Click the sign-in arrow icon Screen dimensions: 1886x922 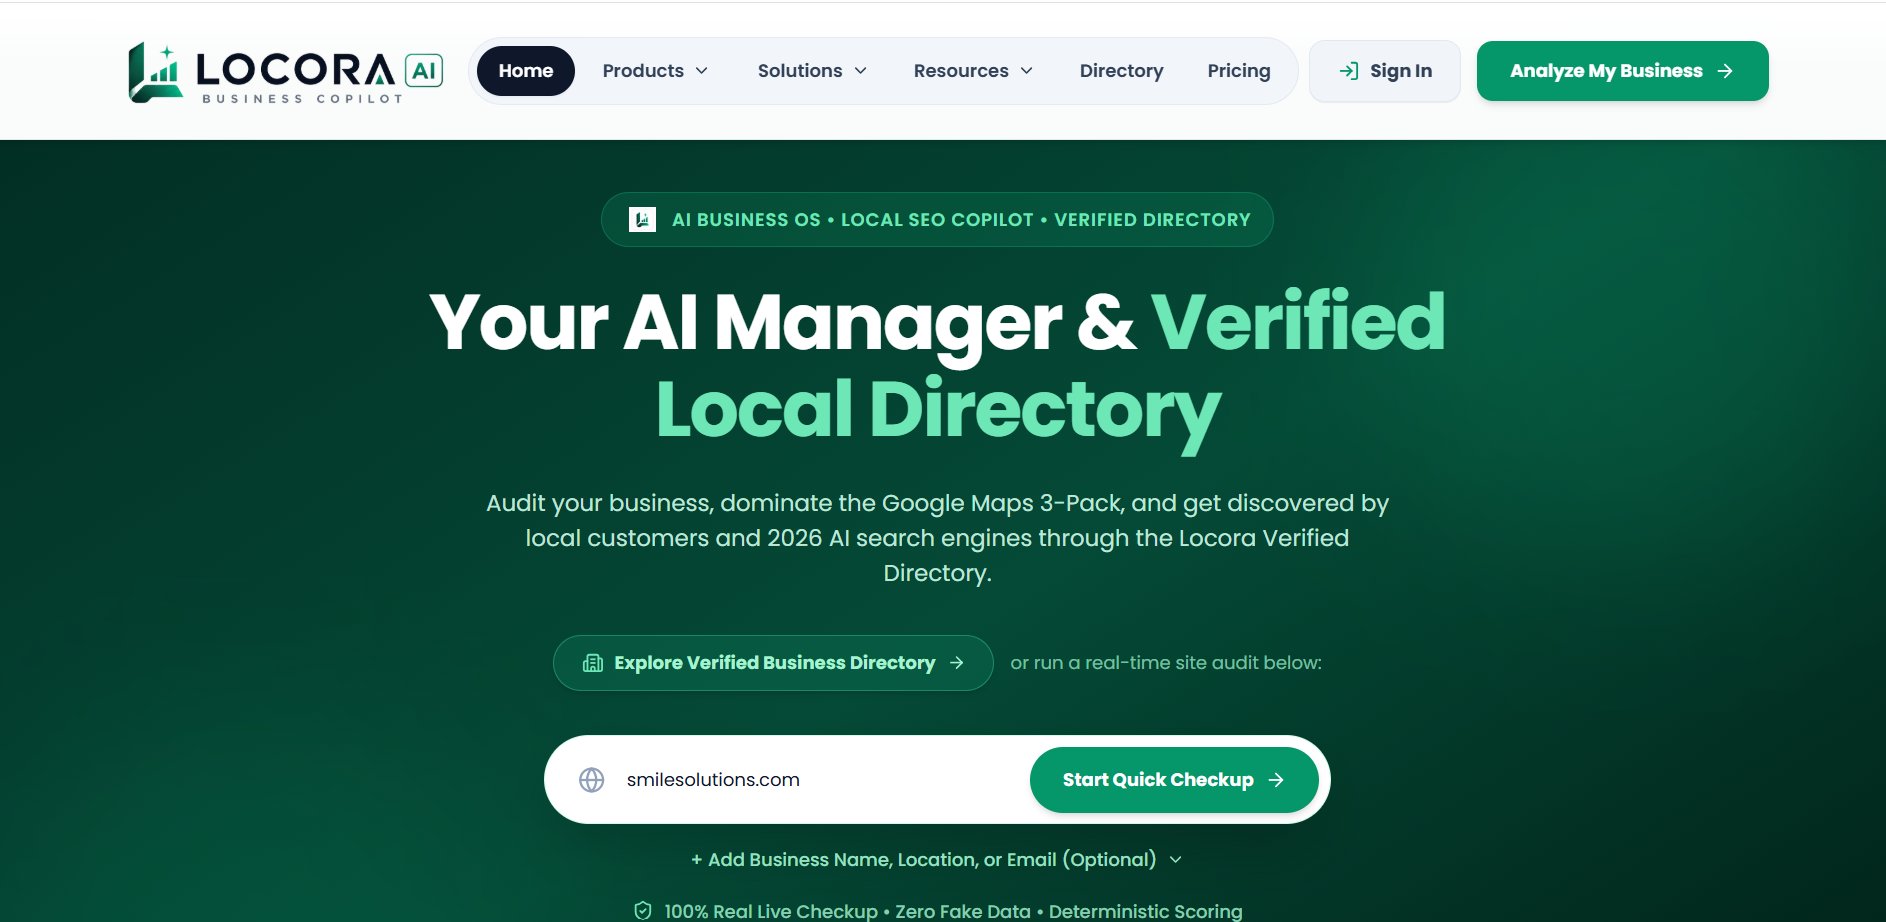click(x=1349, y=71)
